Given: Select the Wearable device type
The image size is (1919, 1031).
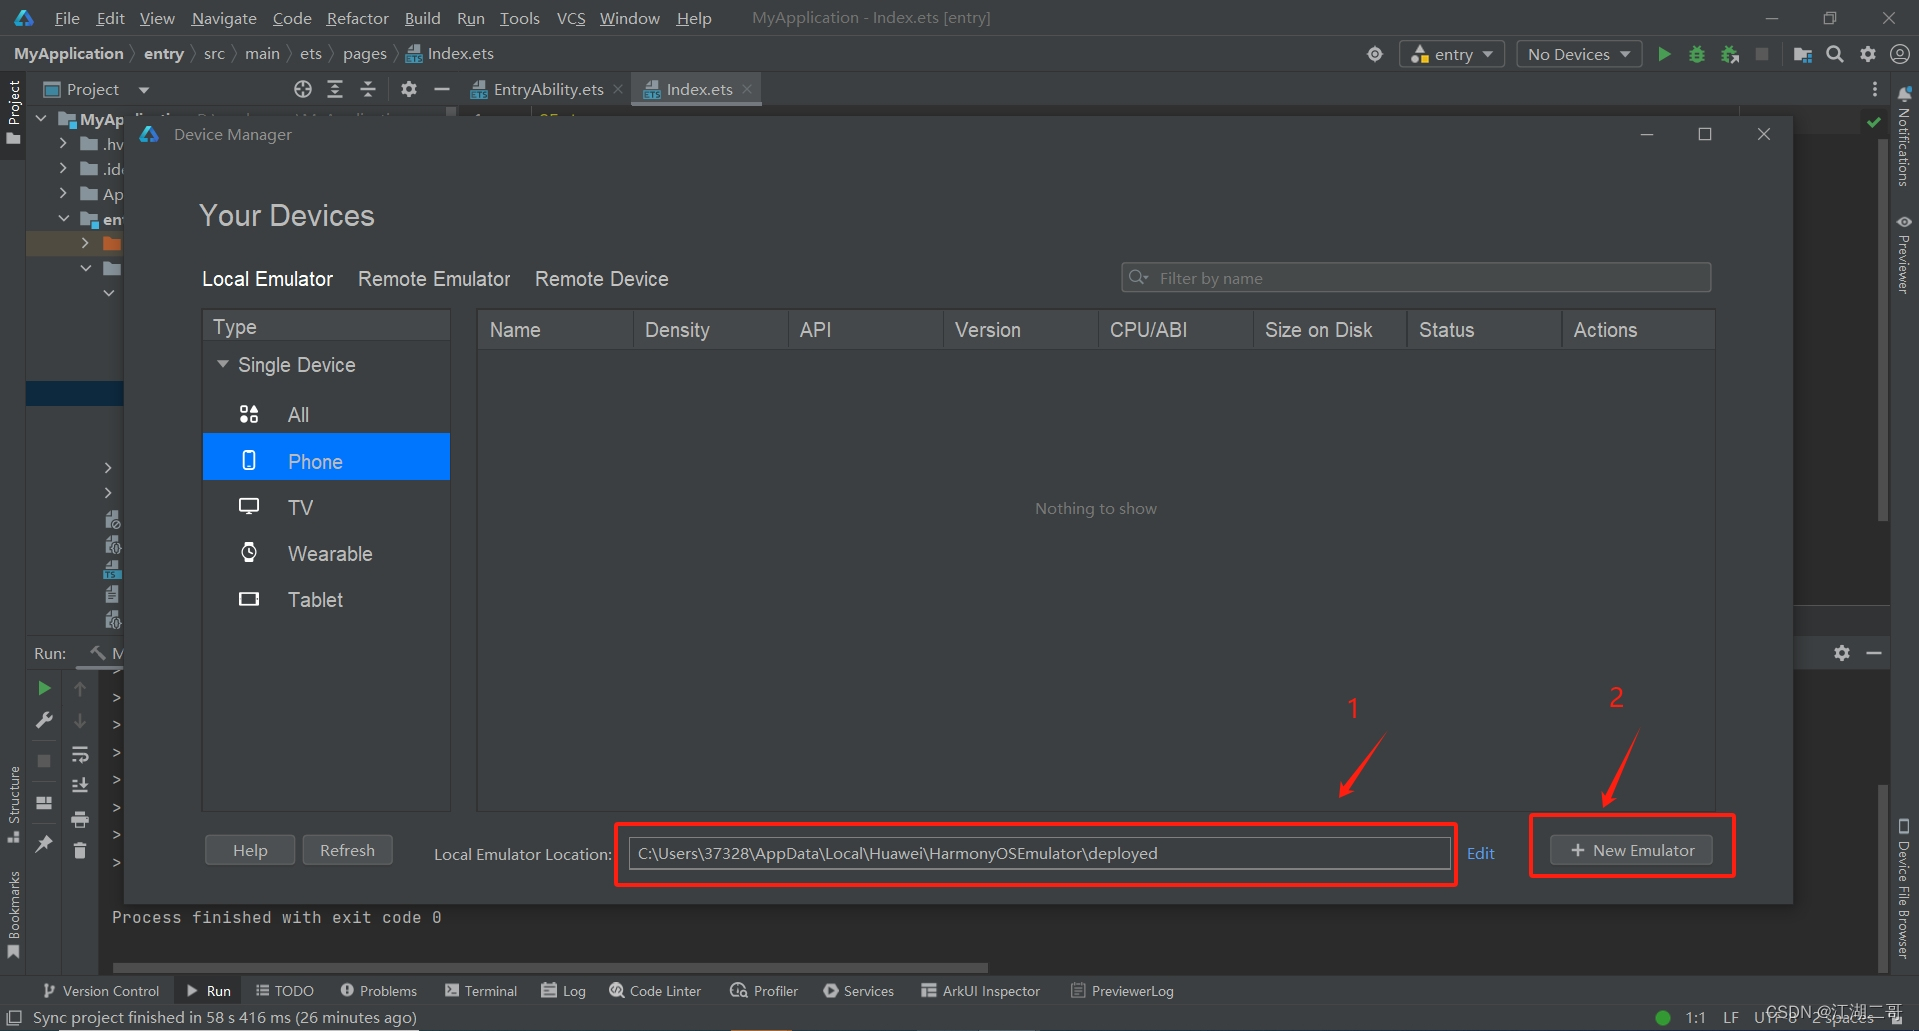Looking at the screenshot, I should tap(326, 553).
